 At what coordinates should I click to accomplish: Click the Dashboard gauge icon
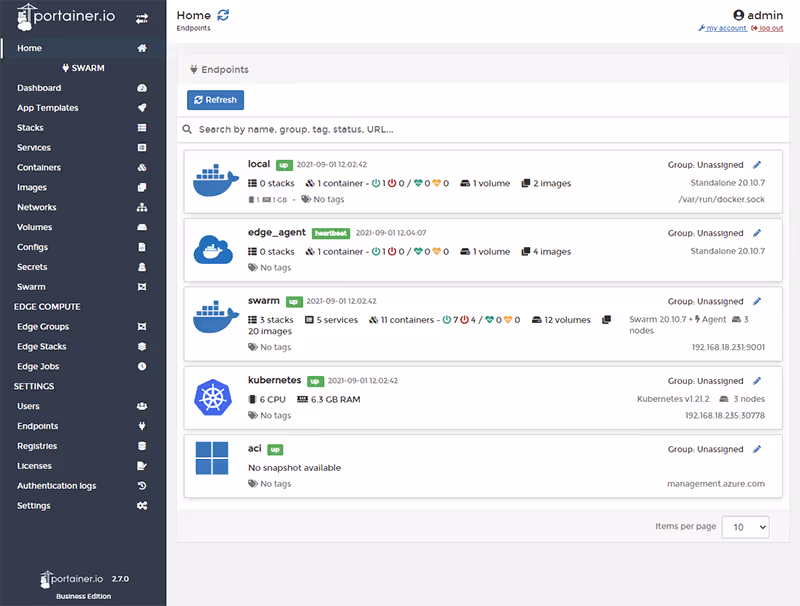click(142, 88)
